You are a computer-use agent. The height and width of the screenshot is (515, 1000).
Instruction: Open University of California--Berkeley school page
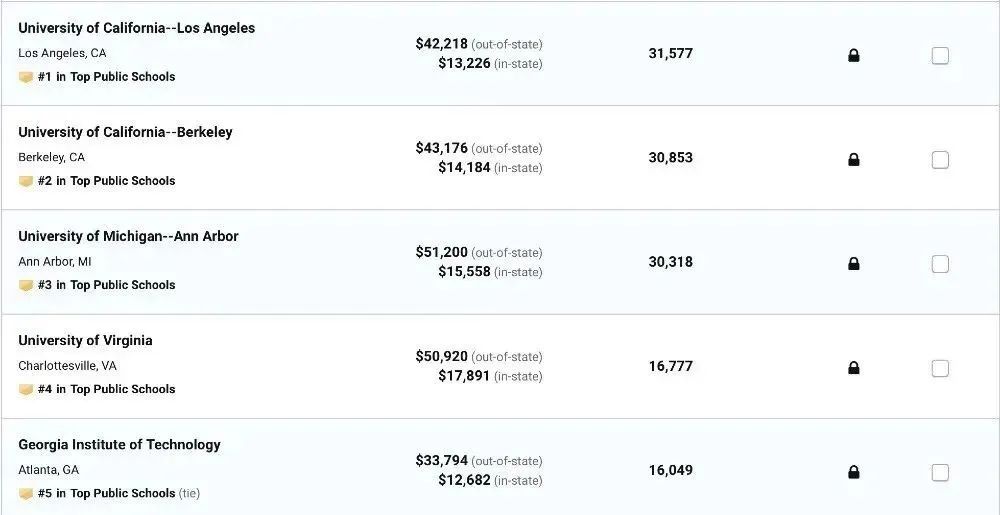(x=125, y=132)
